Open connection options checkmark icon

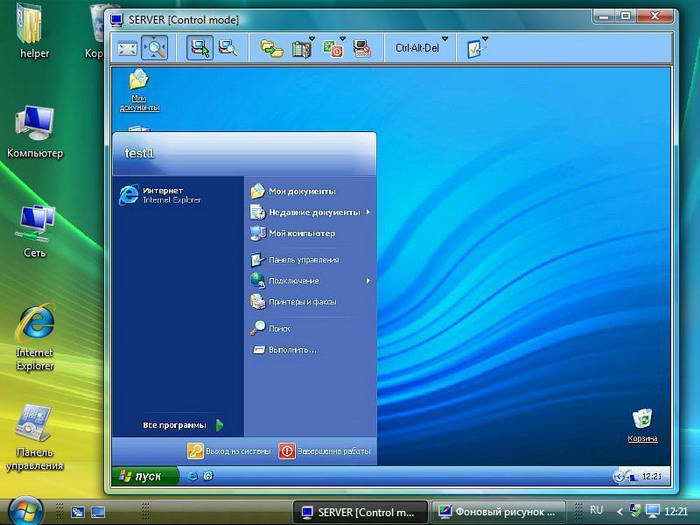point(474,49)
